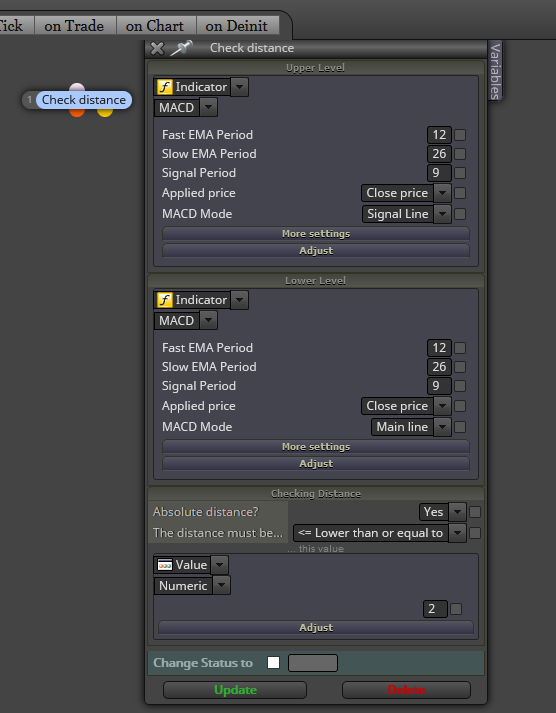
Task: Toggle the distance must be checkbox
Action: point(475,533)
